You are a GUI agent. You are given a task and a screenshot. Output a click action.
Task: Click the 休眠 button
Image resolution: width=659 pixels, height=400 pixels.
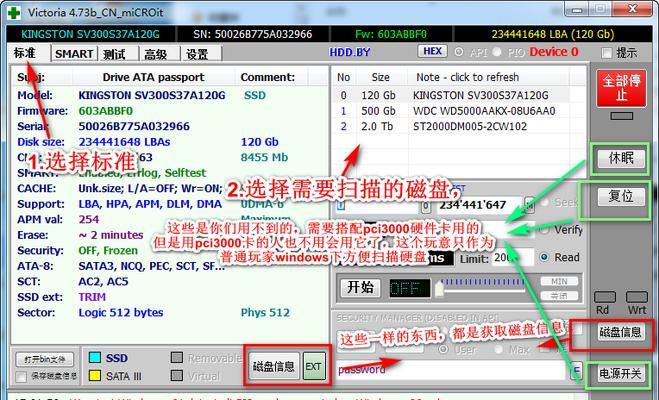pos(621,158)
